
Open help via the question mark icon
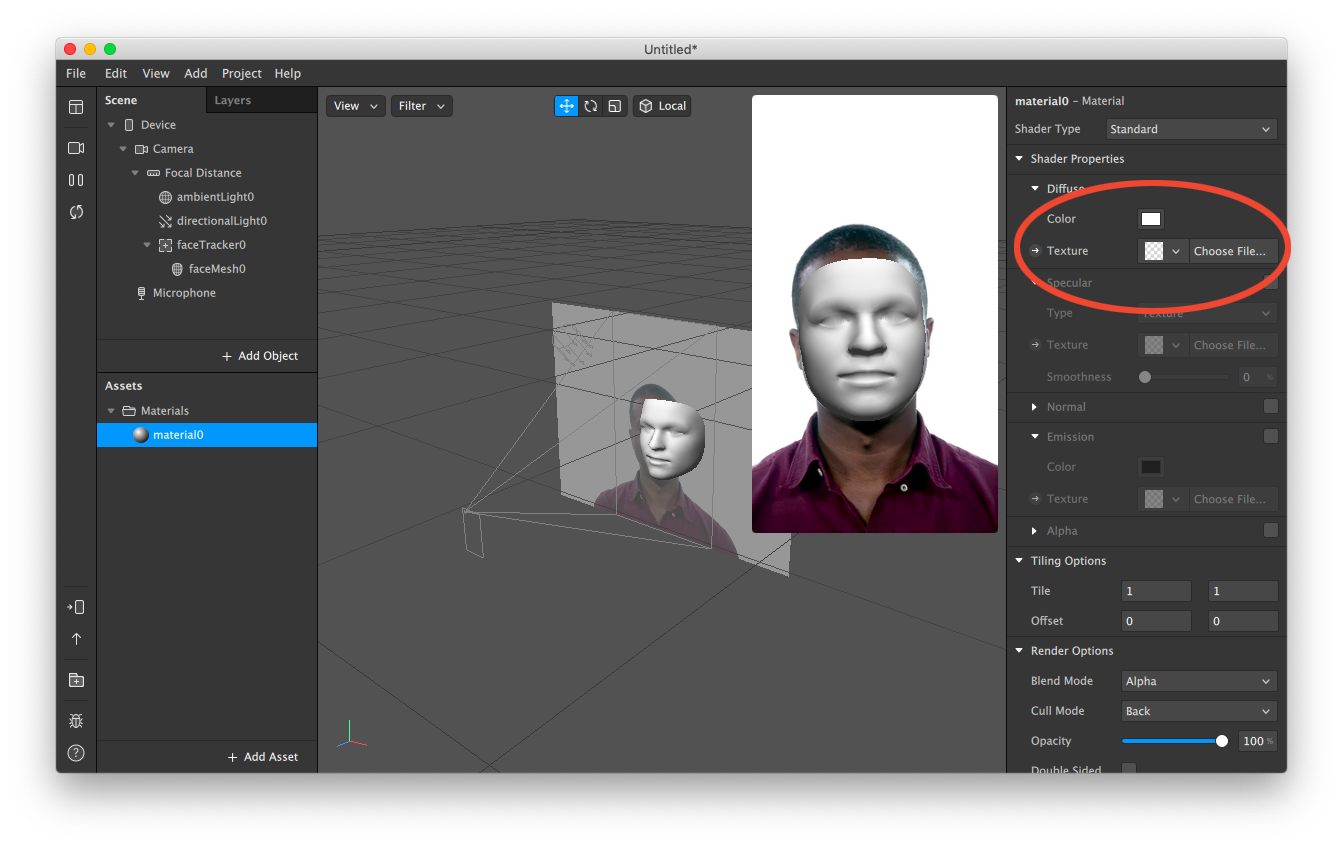76,753
